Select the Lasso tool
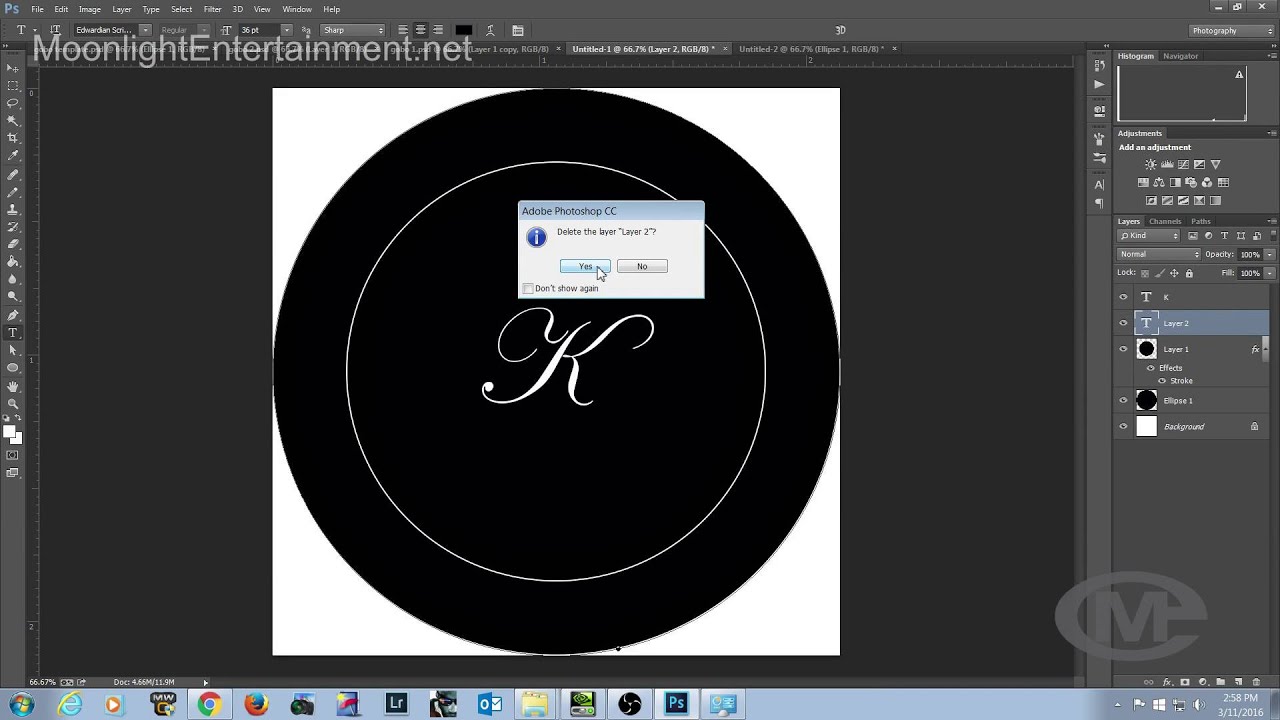Image resolution: width=1280 pixels, height=720 pixels. coord(12,103)
